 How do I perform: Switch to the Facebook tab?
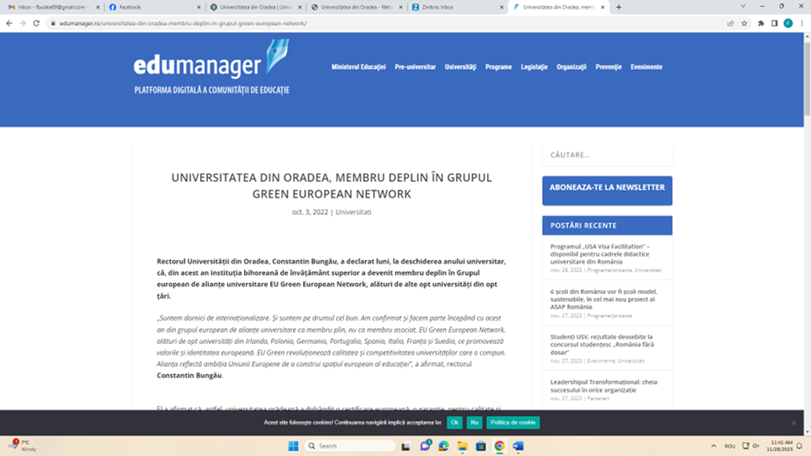150,7
